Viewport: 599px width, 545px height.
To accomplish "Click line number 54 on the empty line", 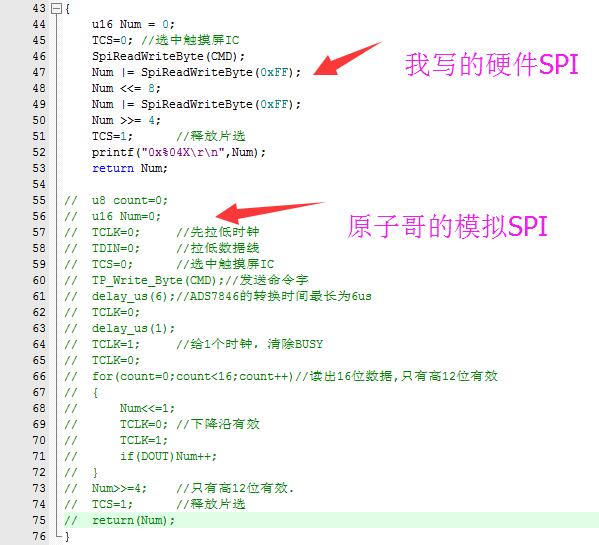I will (x=39, y=184).
